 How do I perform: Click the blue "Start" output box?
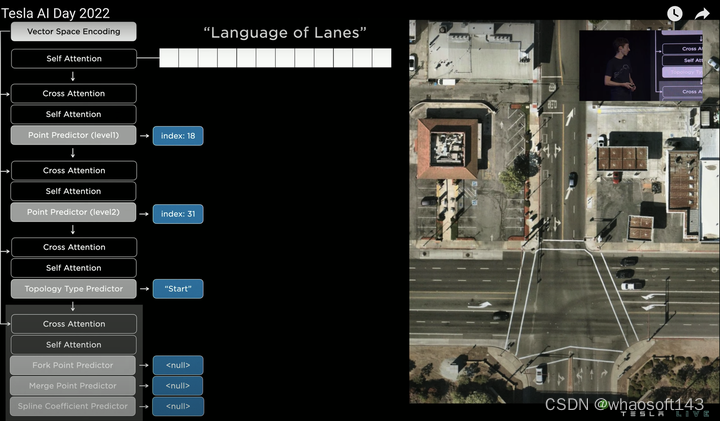tap(178, 289)
